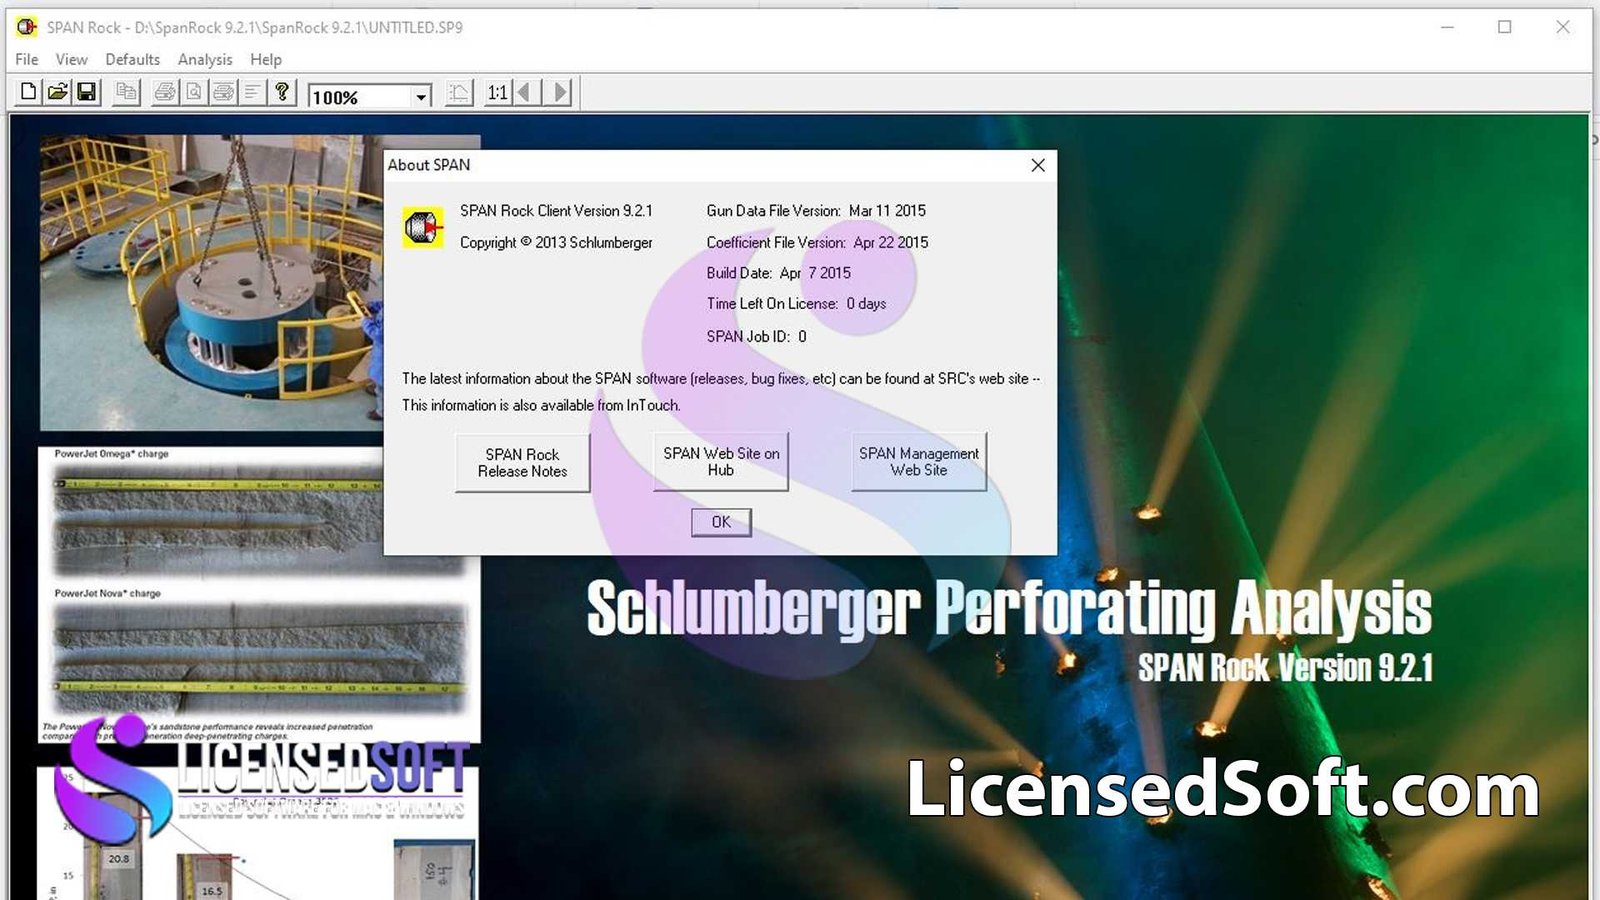This screenshot has width=1600, height=900.
Task: Open the Help menu
Action: click(266, 59)
